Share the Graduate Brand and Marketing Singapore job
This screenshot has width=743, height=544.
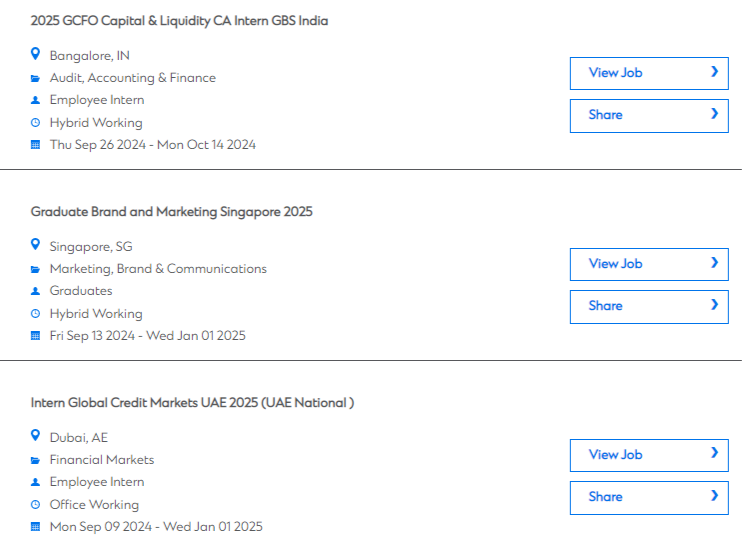(x=649, y=307)
